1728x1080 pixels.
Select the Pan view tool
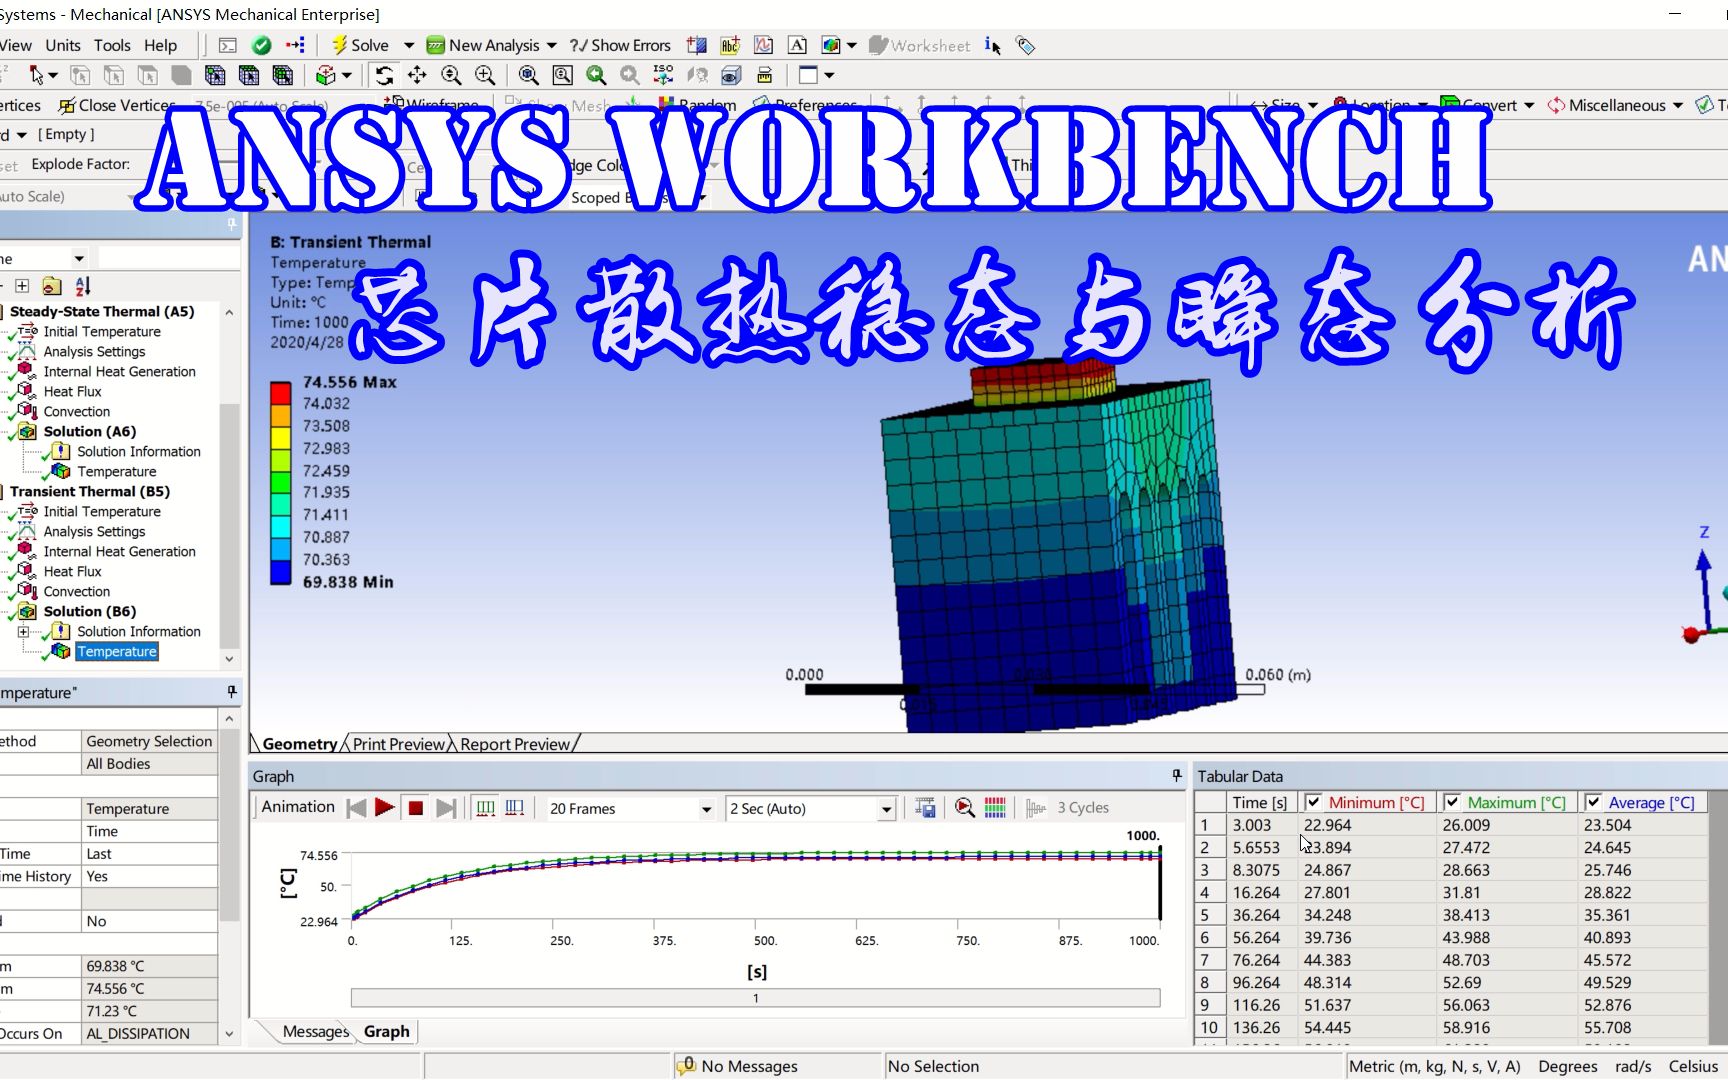point(417,75)
